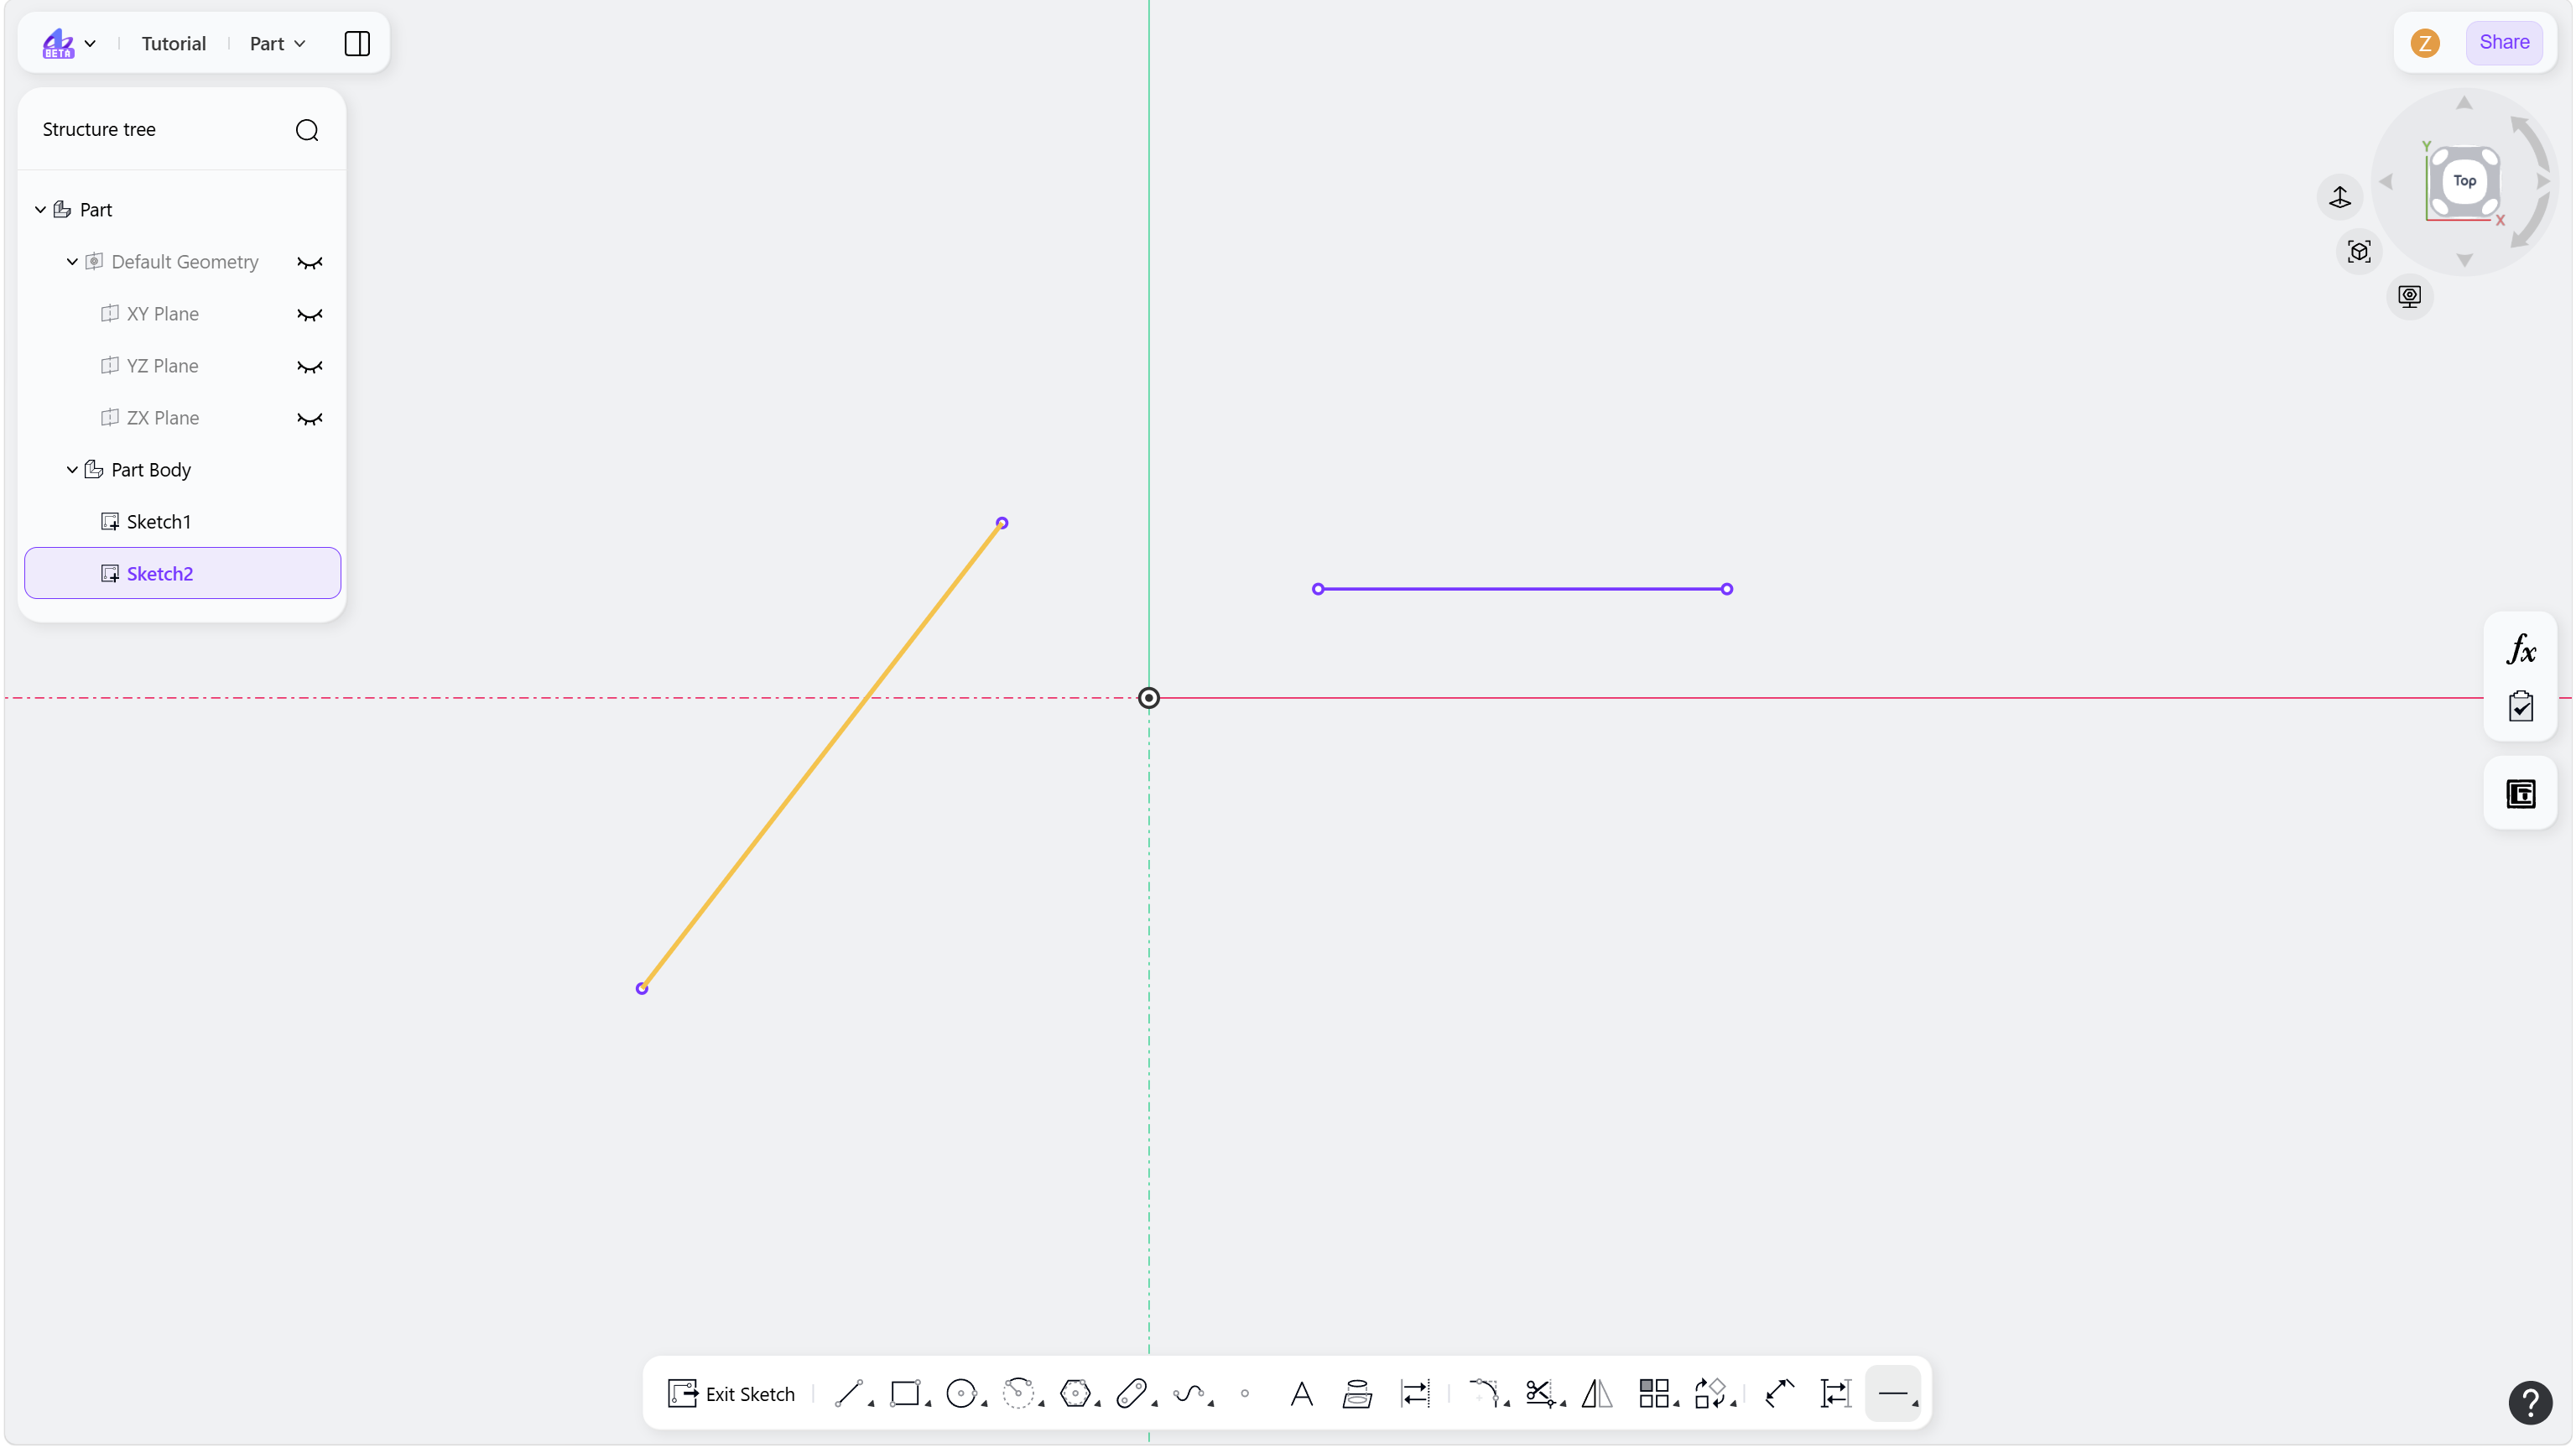Screen dimensions: 2576x1448
Task: Open display settings monitor icon
Action: pyautogui.click(x=2409, y=296)
